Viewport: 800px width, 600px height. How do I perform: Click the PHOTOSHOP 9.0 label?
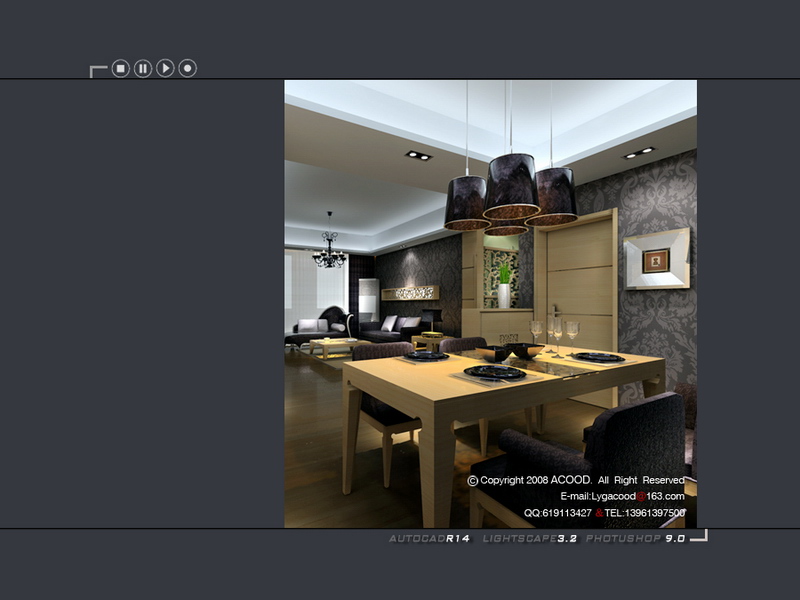(635, 538)
